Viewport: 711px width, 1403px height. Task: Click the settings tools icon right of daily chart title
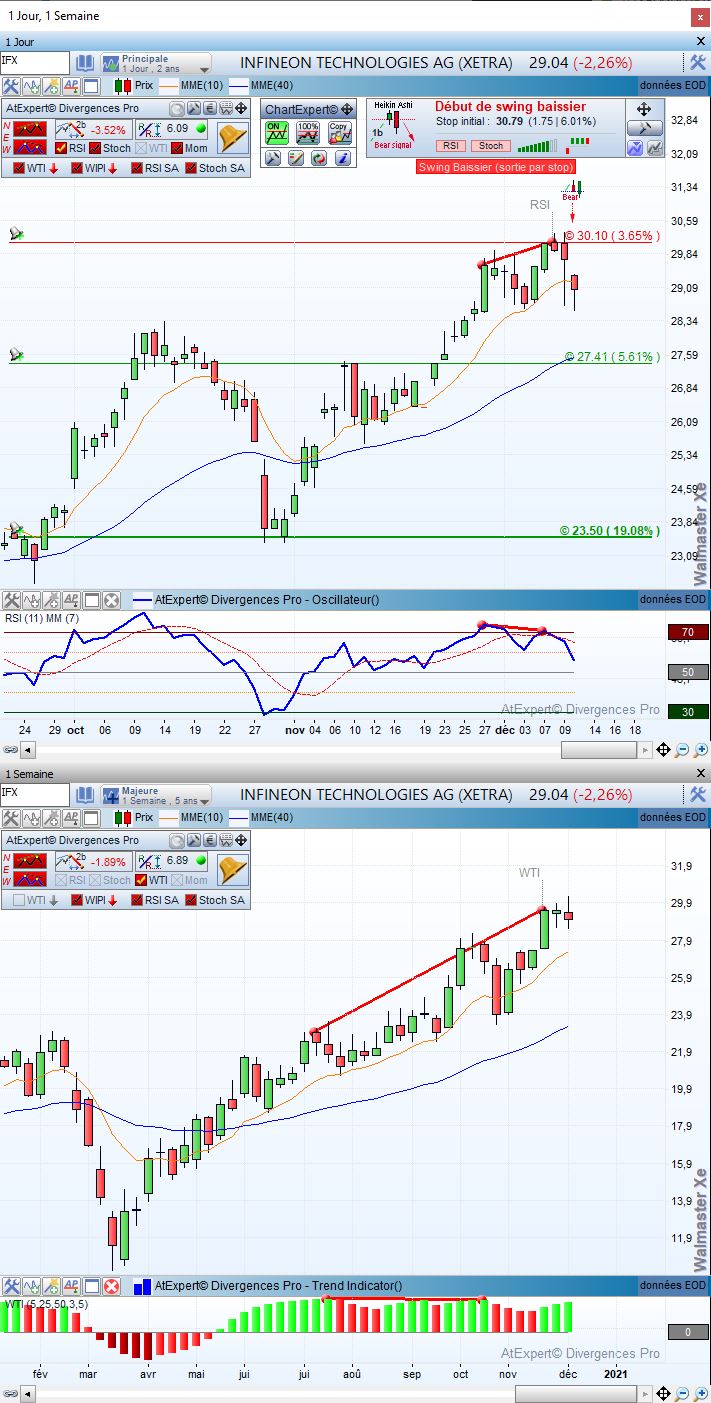(698, 62)
